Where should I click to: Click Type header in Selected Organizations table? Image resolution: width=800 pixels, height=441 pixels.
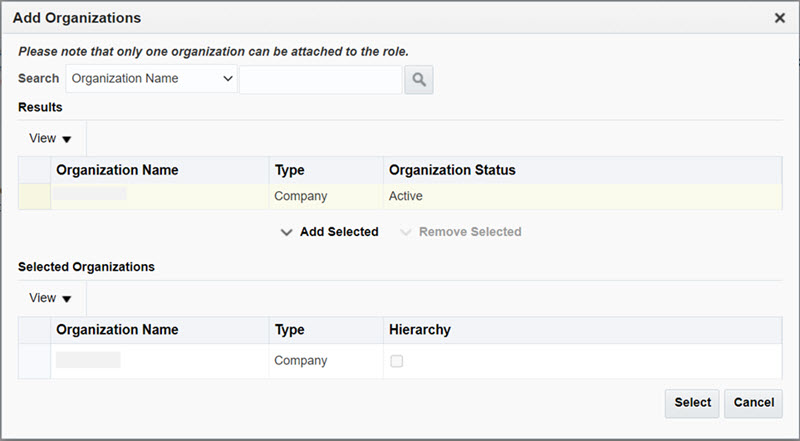point(290,330)
